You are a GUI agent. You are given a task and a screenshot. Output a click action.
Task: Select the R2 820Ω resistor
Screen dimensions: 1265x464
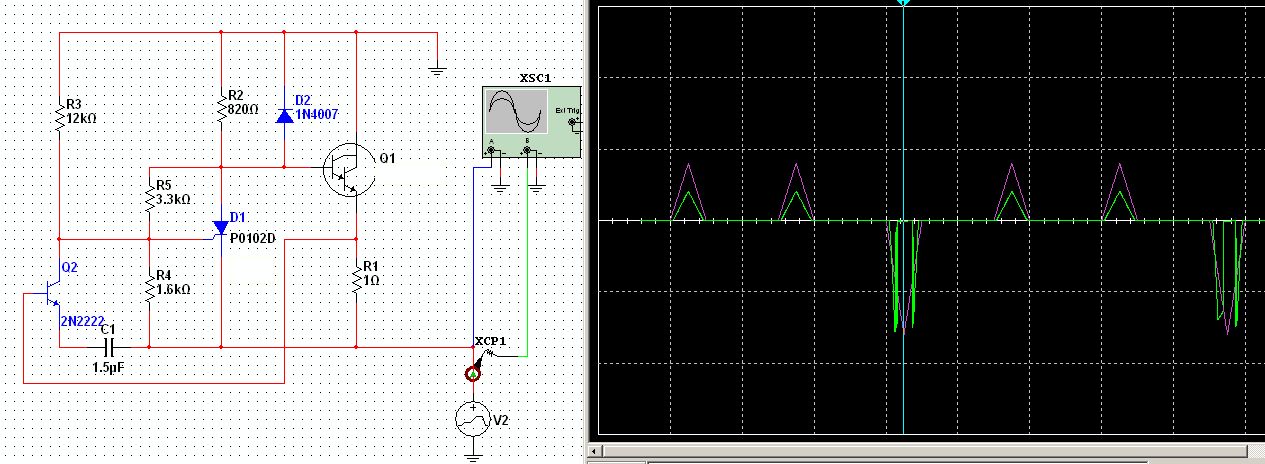click(x=221, y=108)
